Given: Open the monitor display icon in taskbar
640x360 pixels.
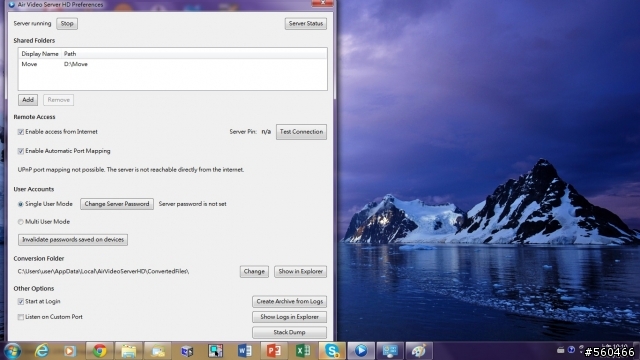Looking at the screenshot, I should 390,351.
